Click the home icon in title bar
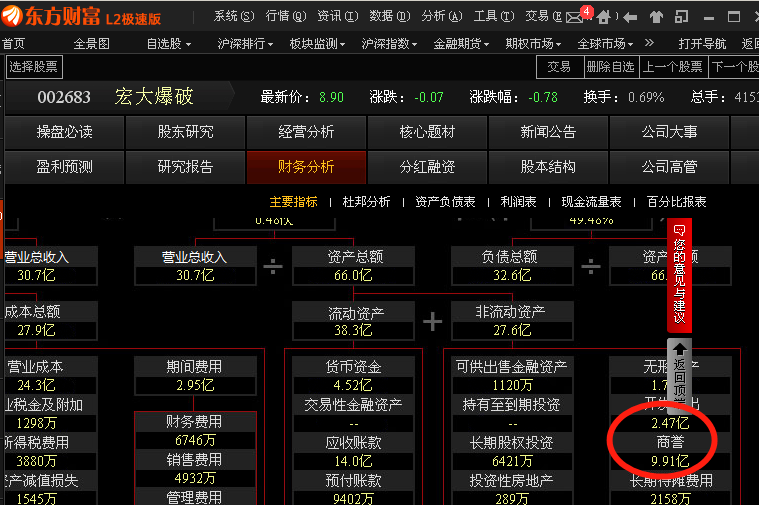 tap(603, 17)
